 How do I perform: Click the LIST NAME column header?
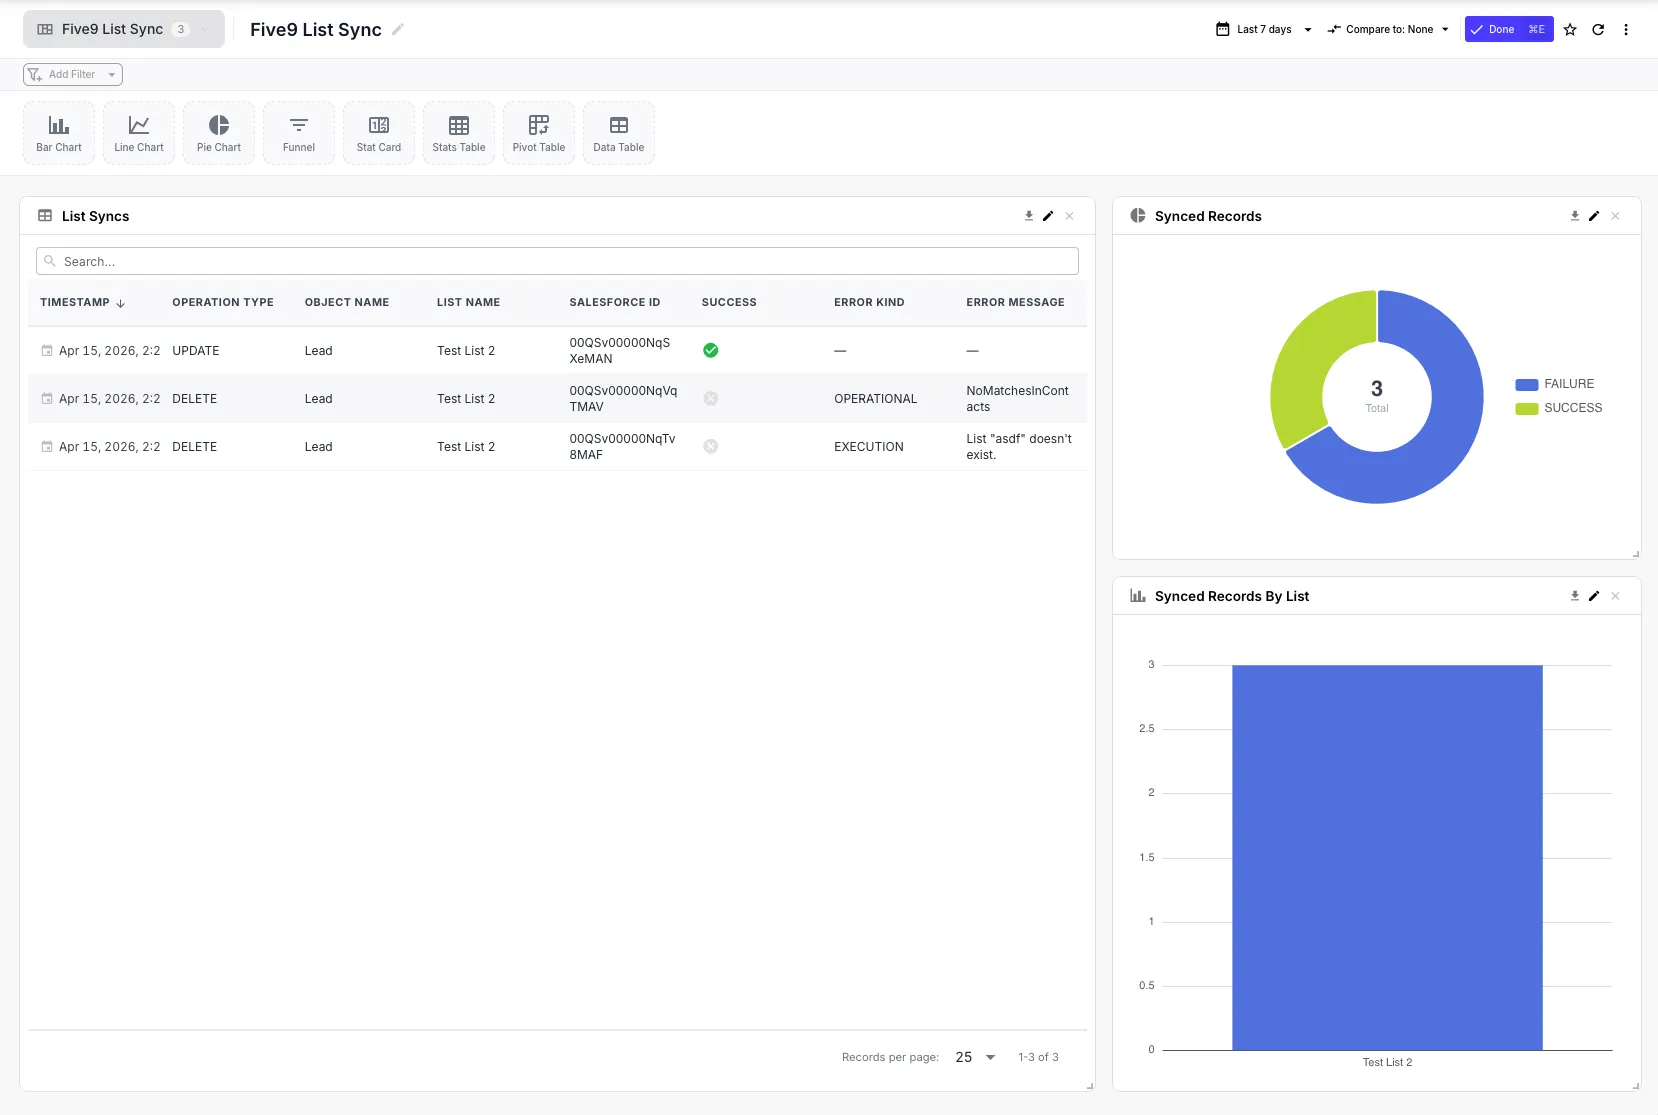point(468,302)
